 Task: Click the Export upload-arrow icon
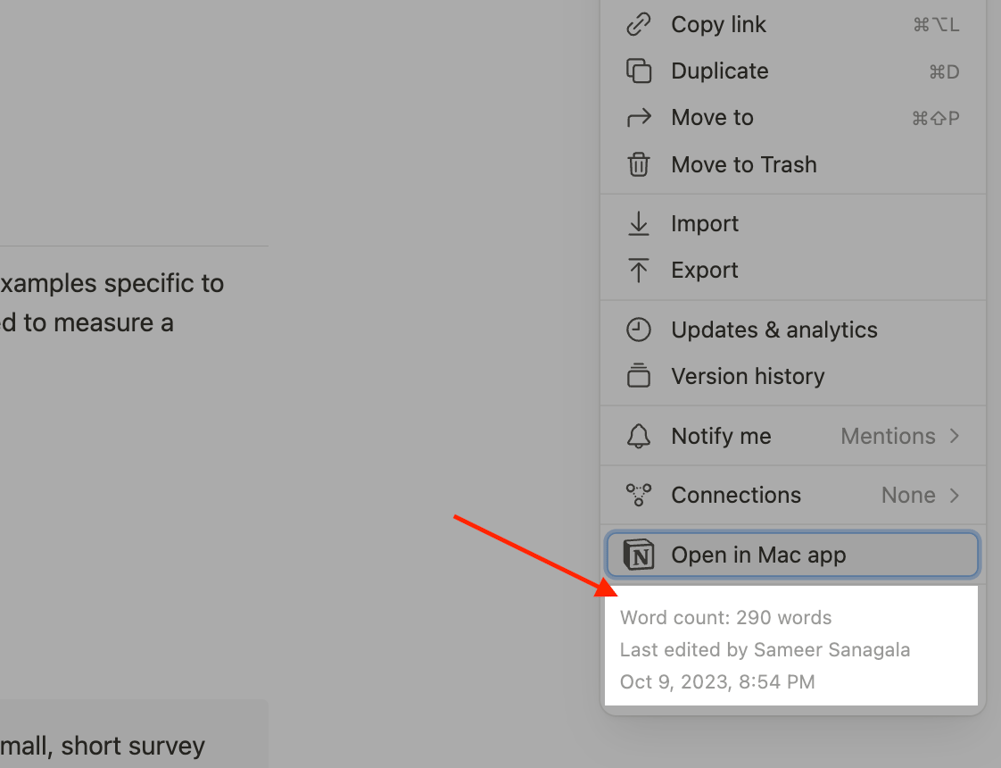tap(638, 270)
